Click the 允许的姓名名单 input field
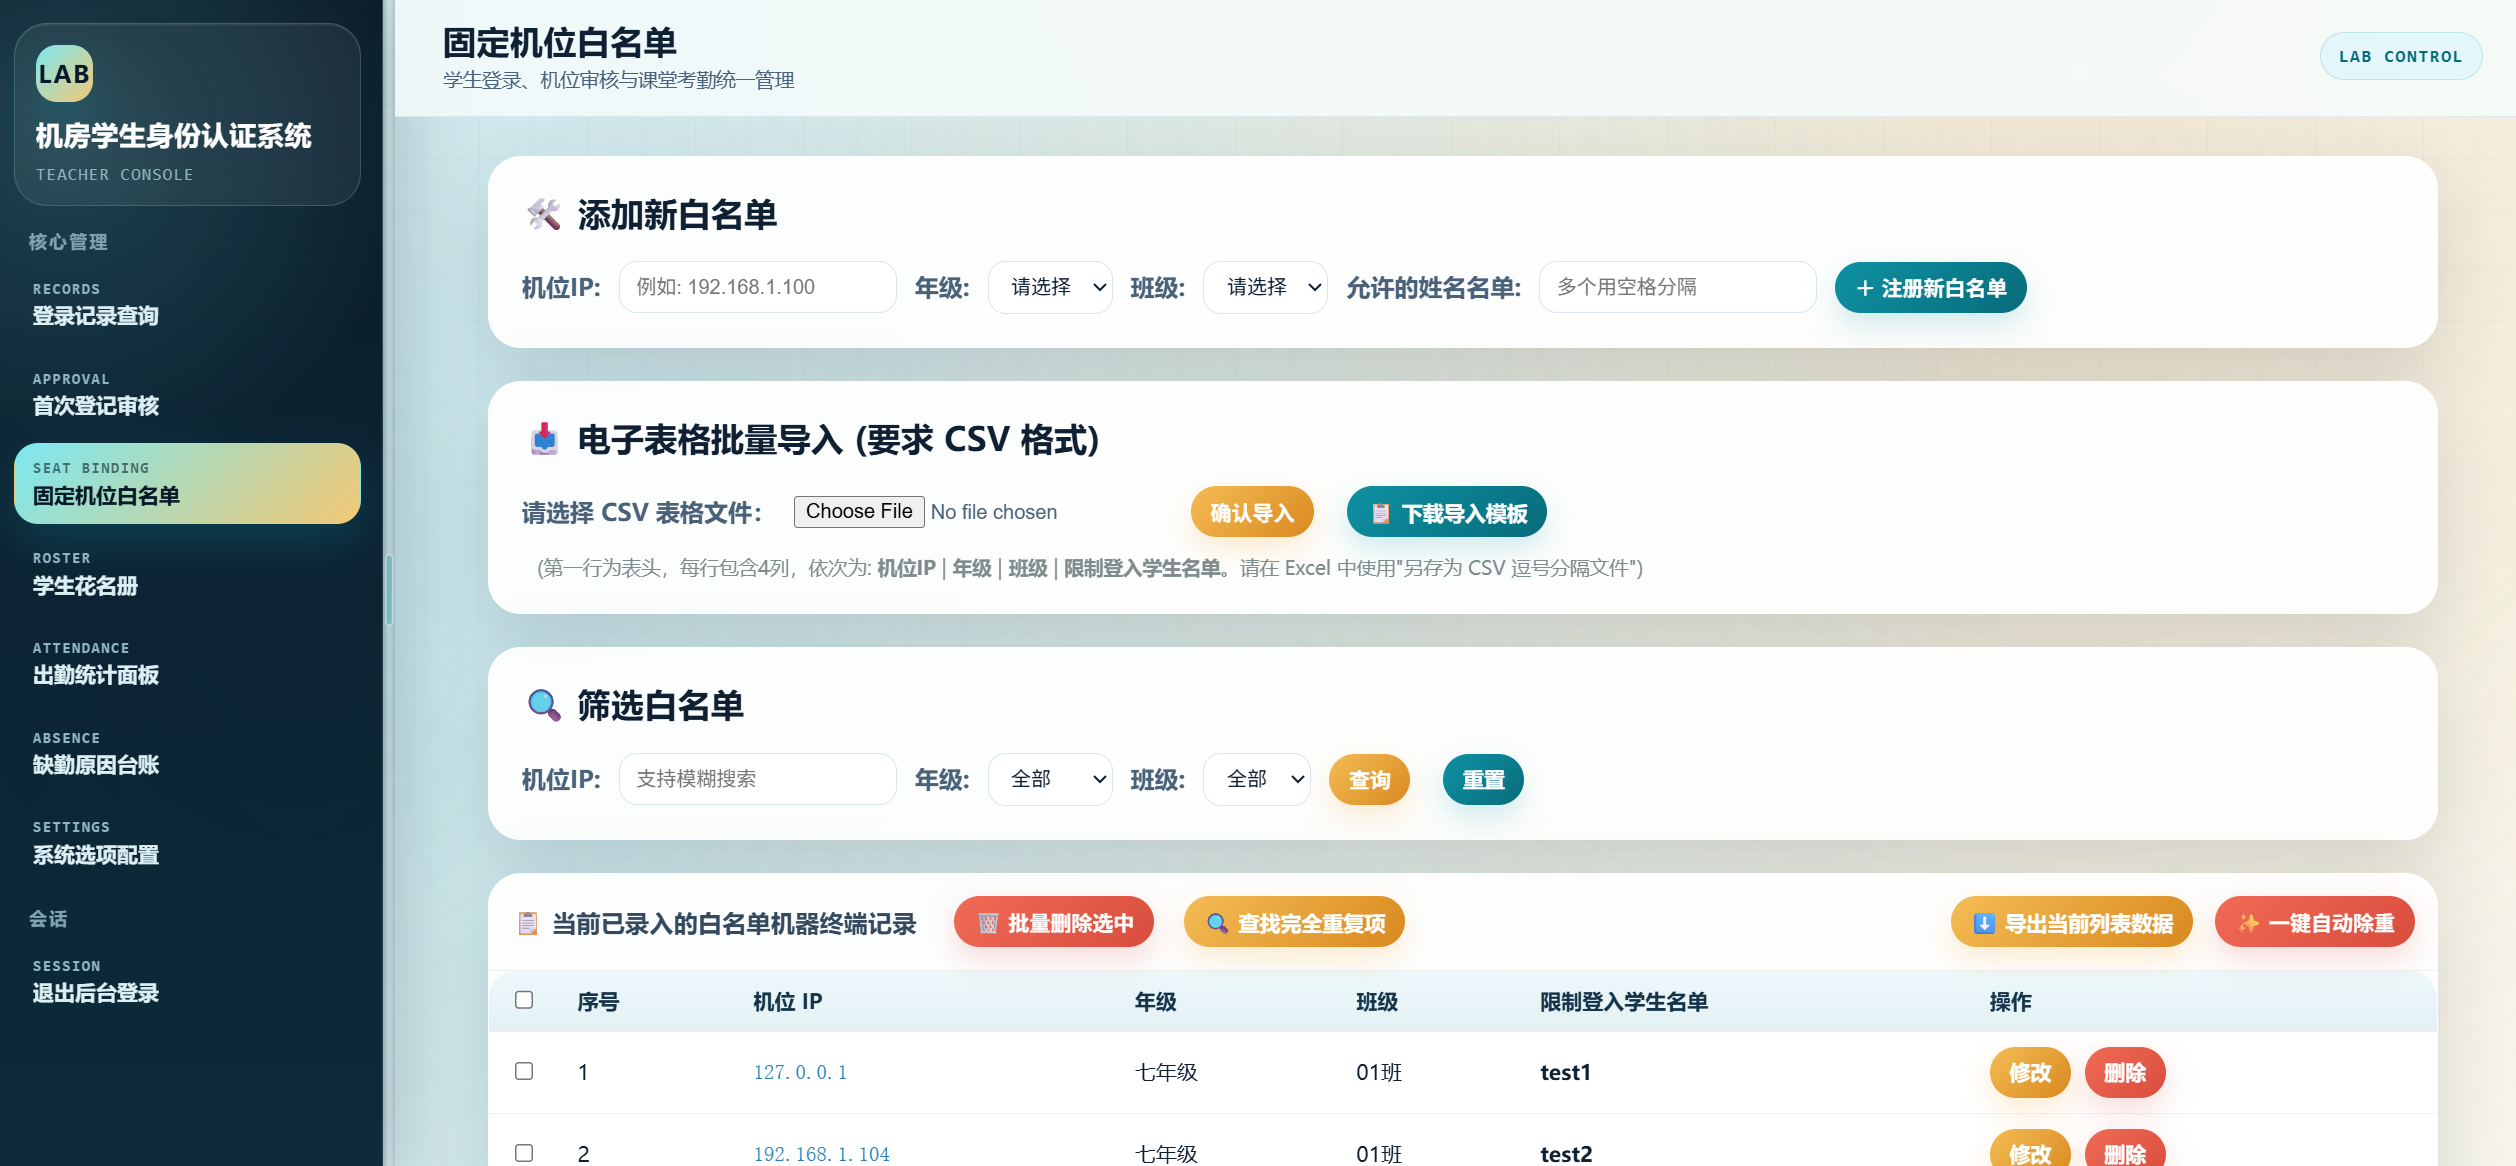This screenshot has width=2516, height=1166. (x=1677, y=287)
